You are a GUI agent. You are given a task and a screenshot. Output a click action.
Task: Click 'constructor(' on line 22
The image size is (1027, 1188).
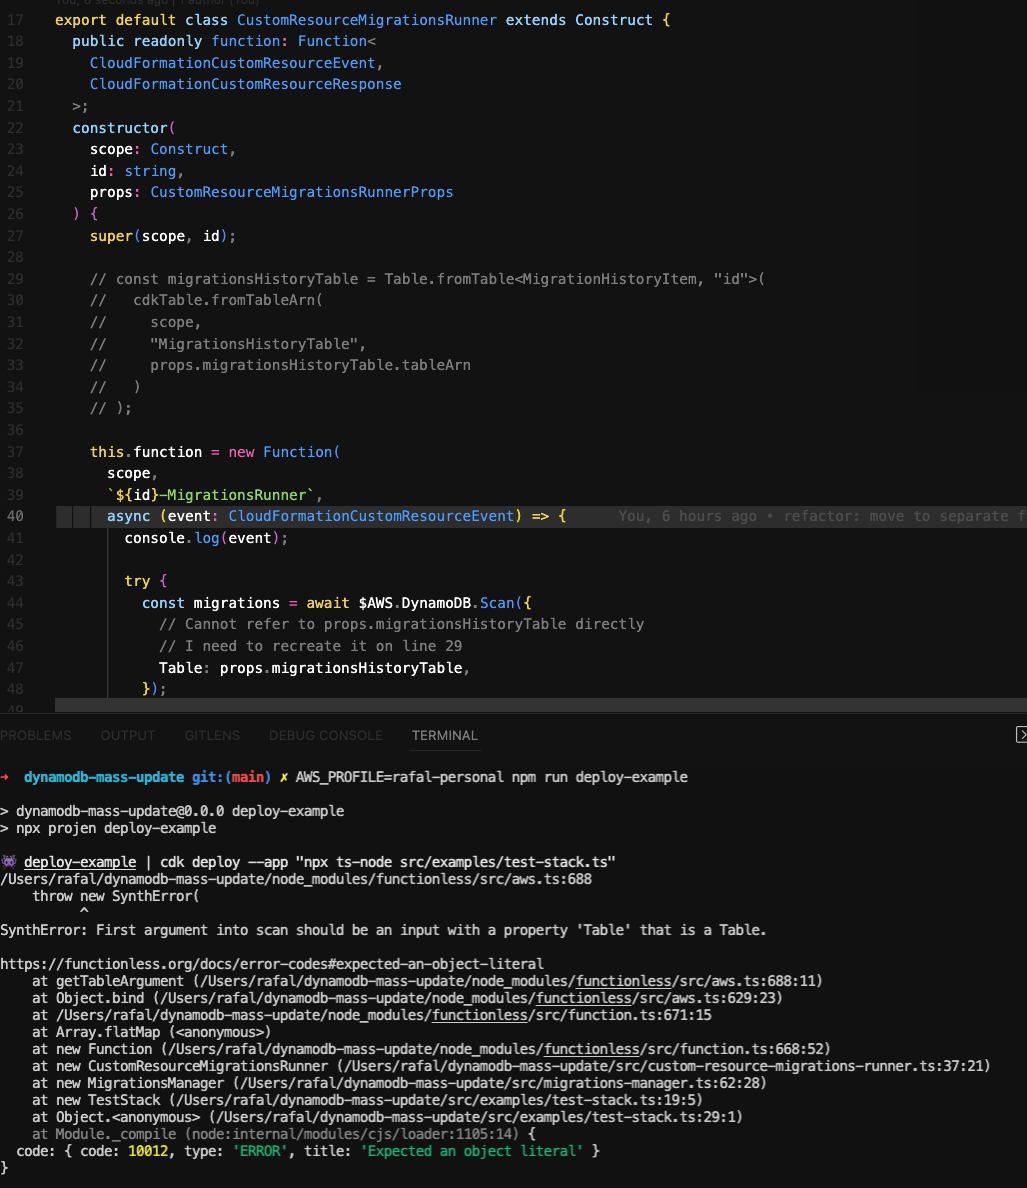[x=123, y=127]
